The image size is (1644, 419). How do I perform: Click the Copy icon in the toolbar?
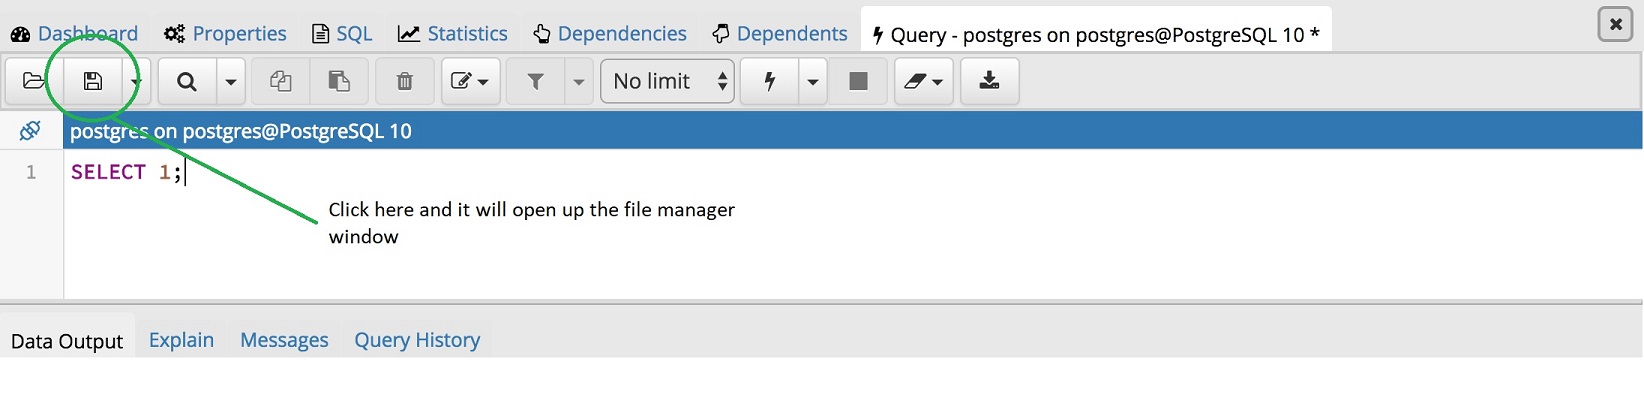tap(281, 81)
